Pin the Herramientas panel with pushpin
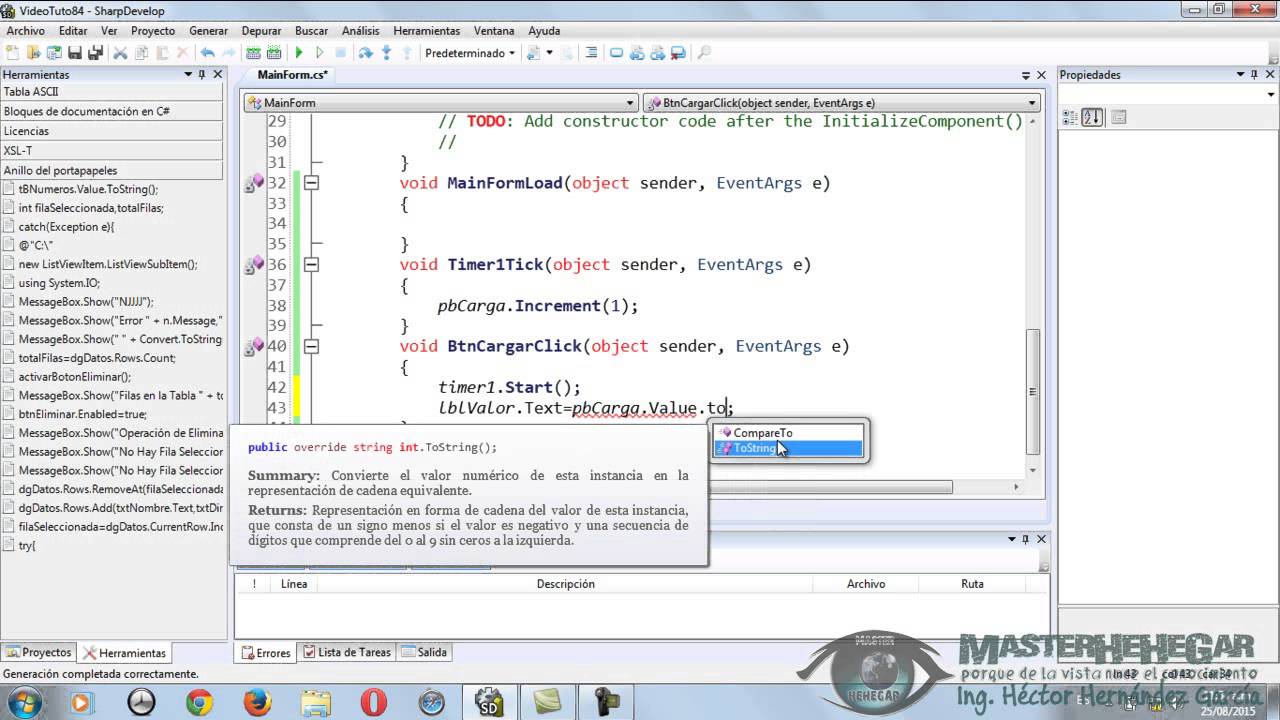The width and height of the screenshot is (1280, 720). pos(202,74)
